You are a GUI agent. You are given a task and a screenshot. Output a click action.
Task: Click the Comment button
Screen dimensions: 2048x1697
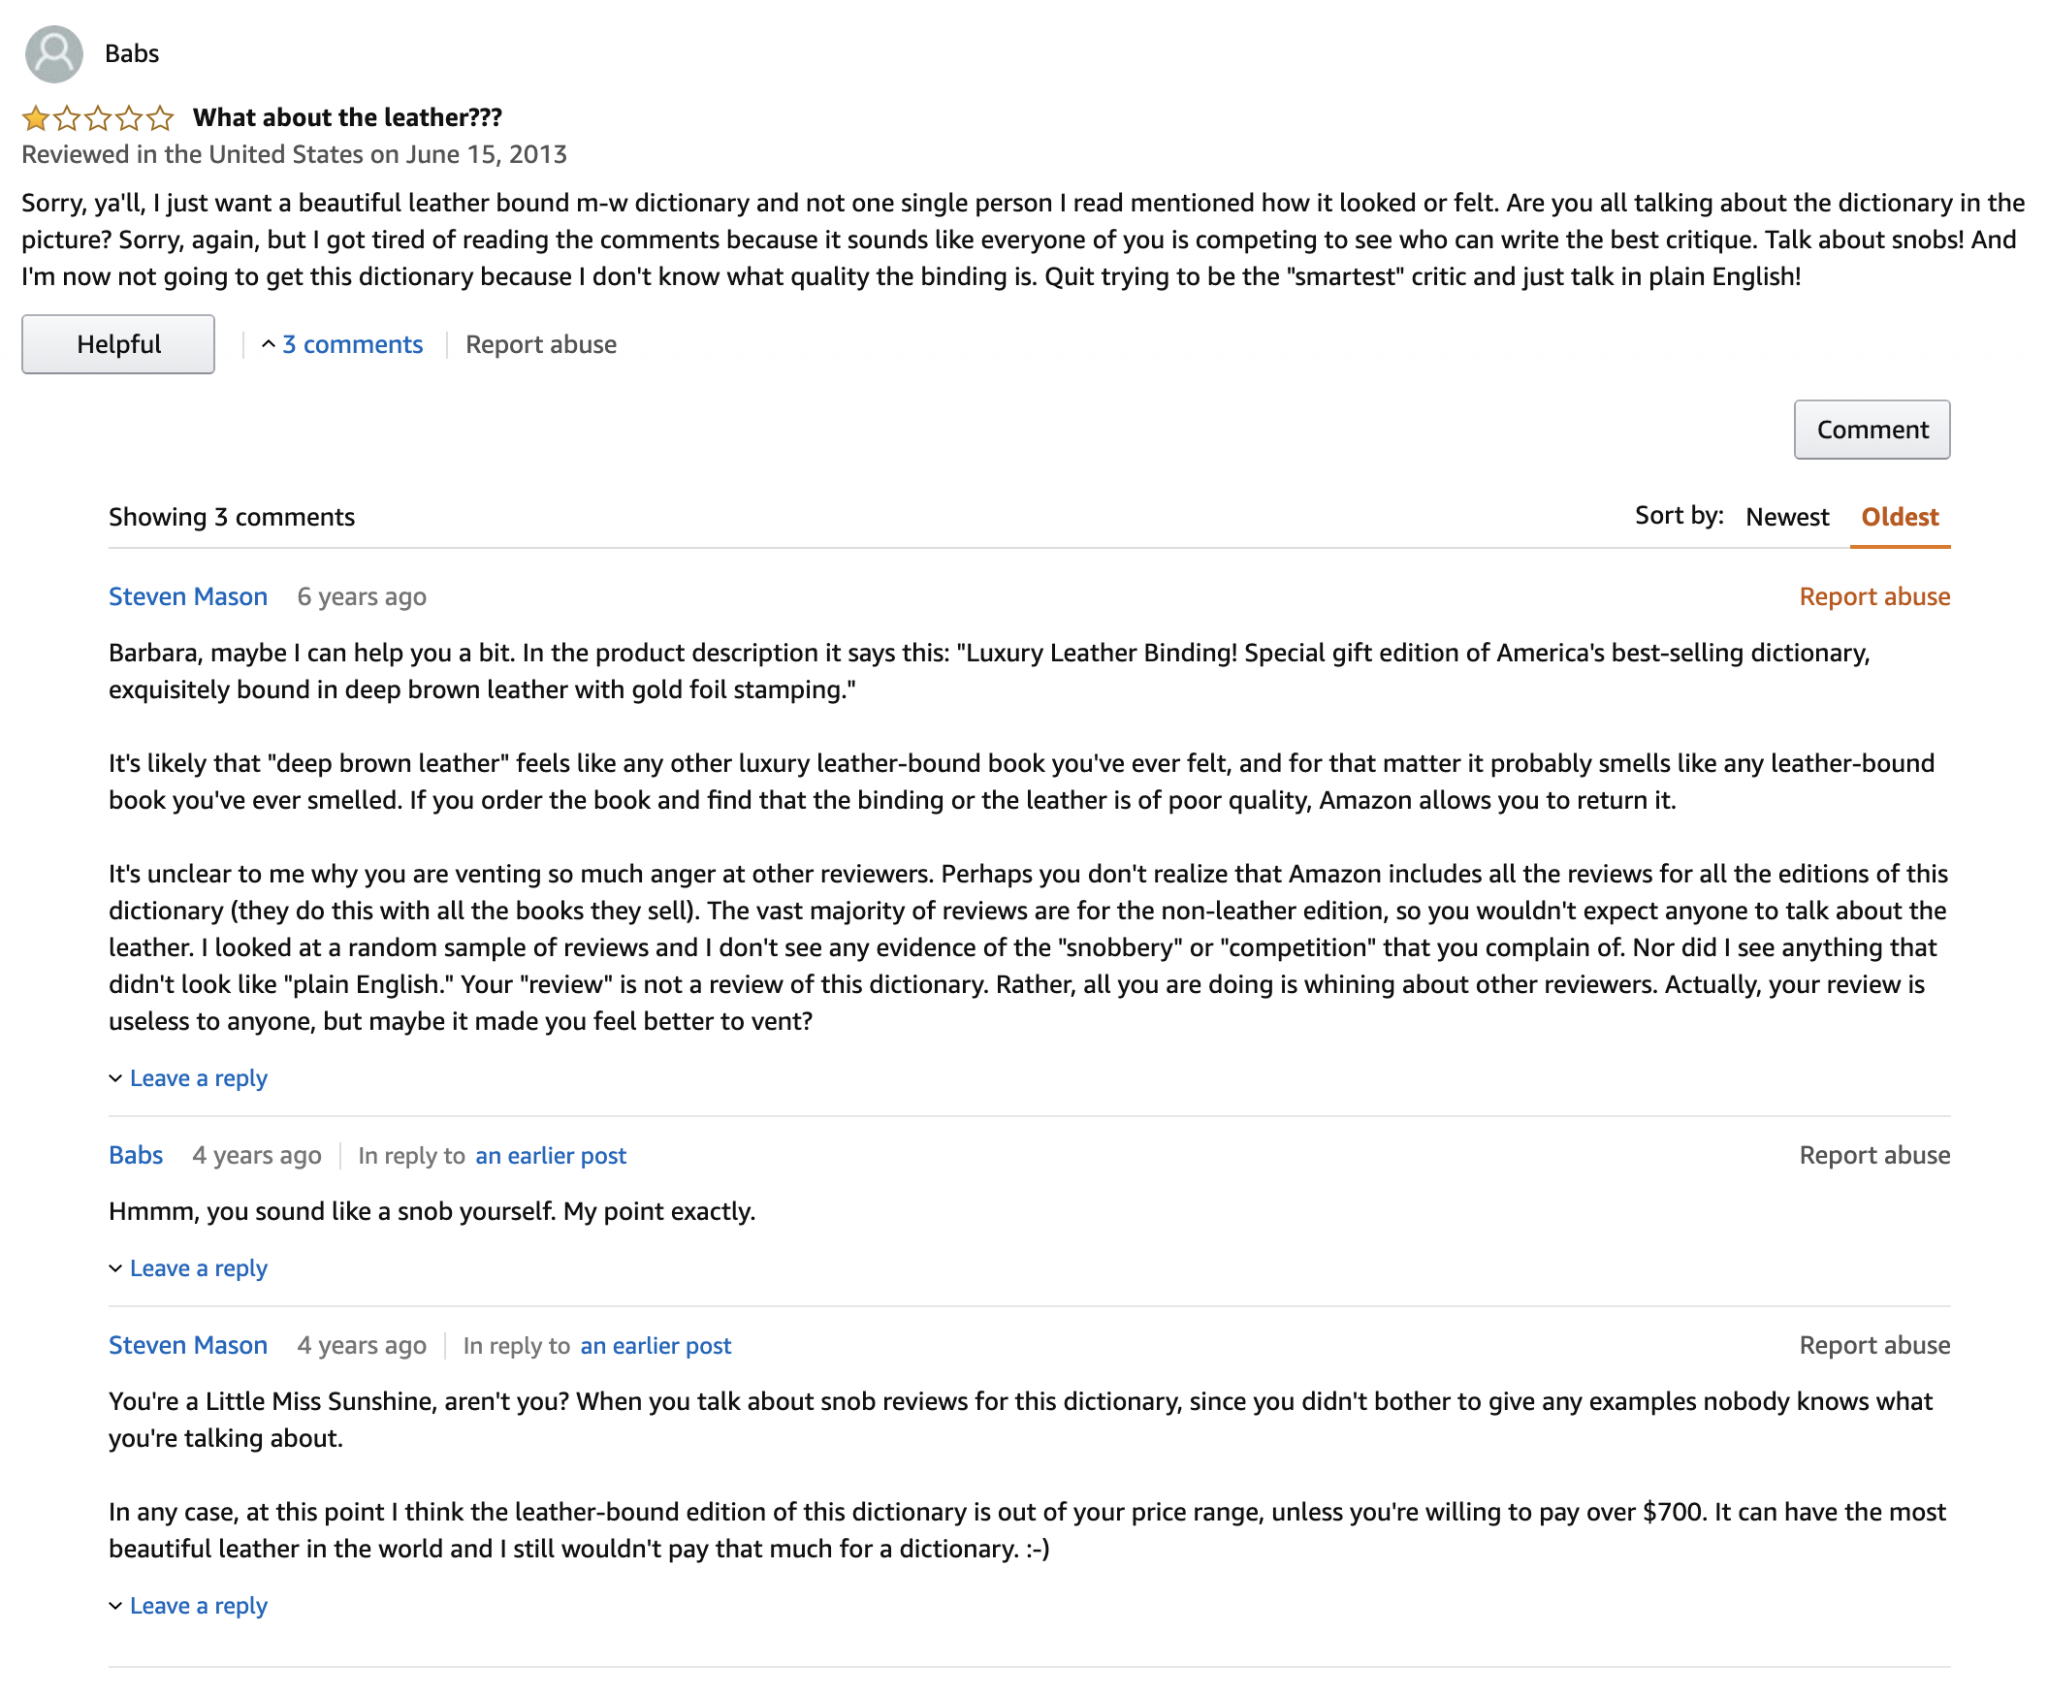1871,429
